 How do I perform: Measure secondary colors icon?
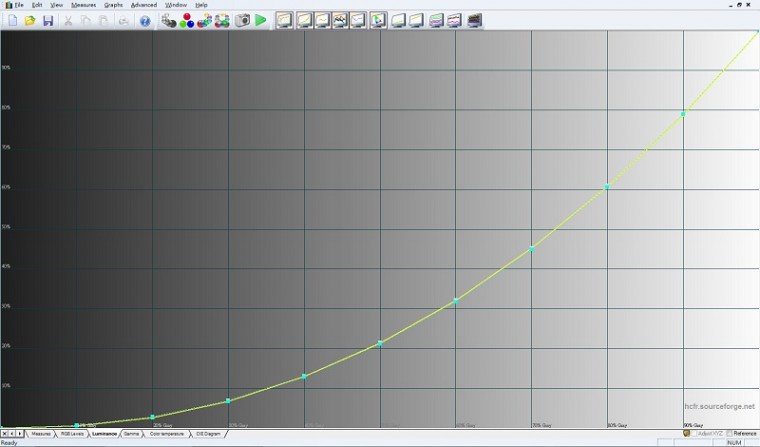click(x=205, y=20)
